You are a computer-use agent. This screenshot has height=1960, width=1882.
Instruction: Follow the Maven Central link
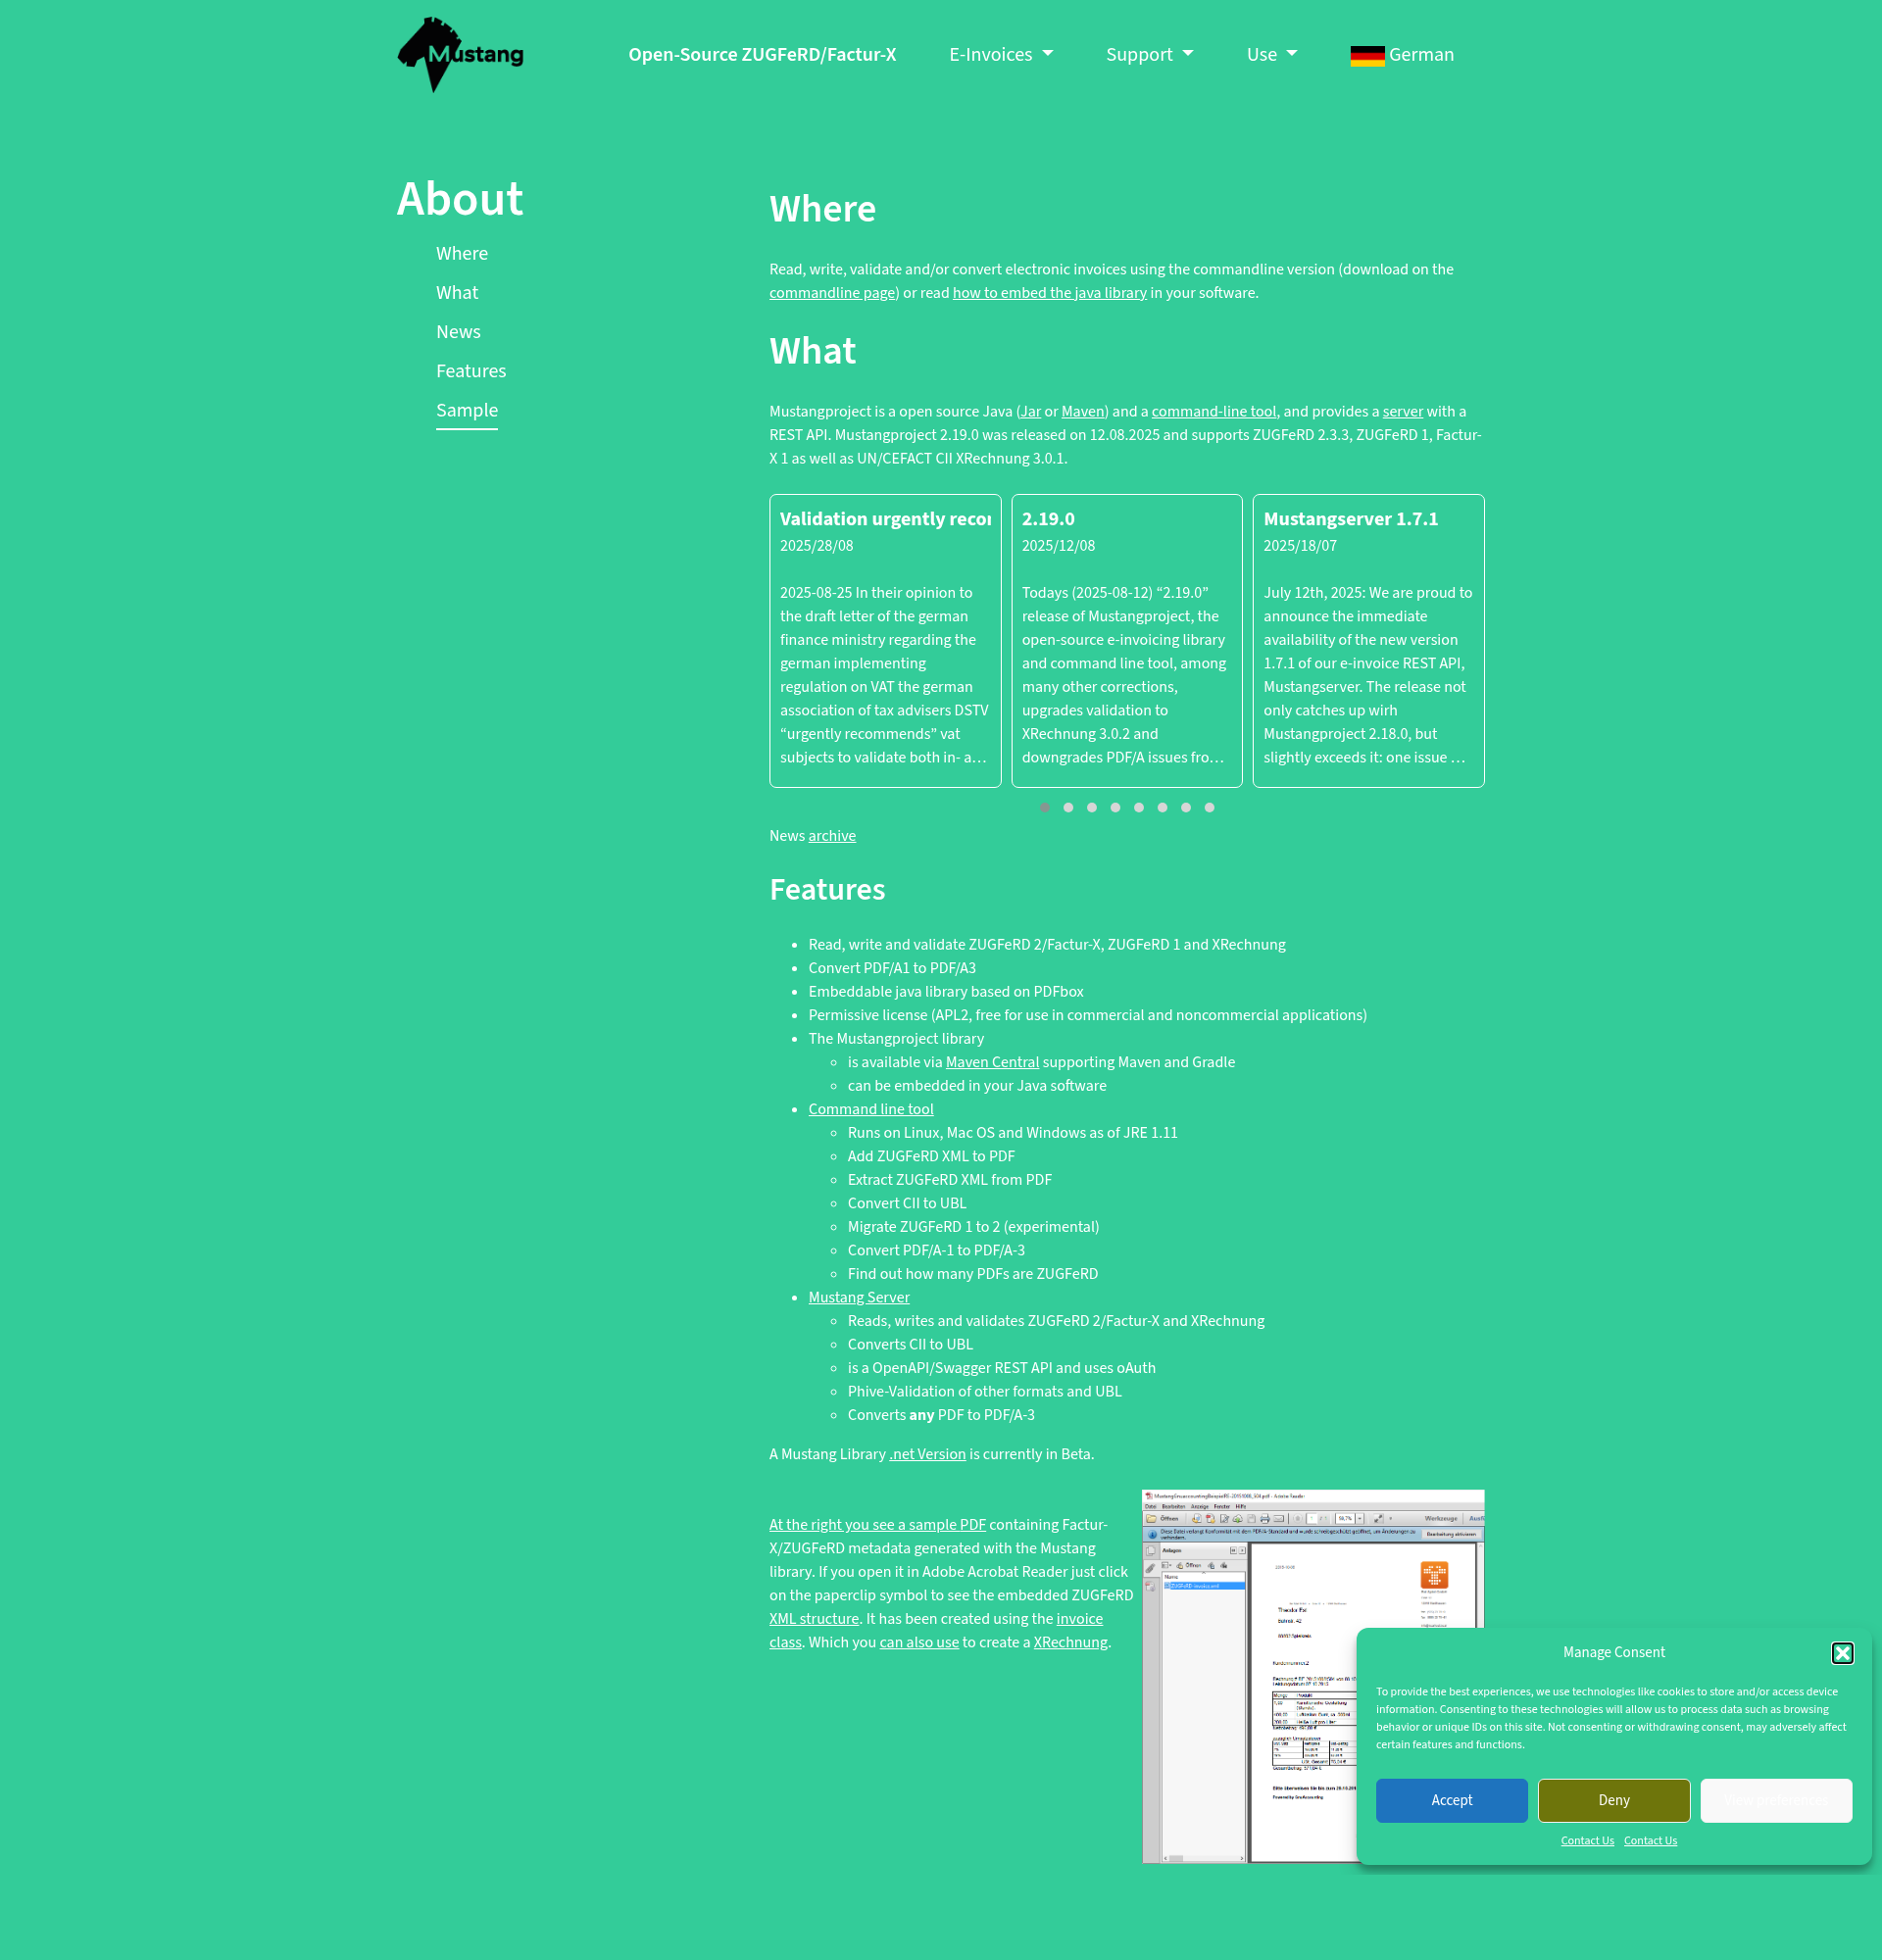(x=992, y=1062)
